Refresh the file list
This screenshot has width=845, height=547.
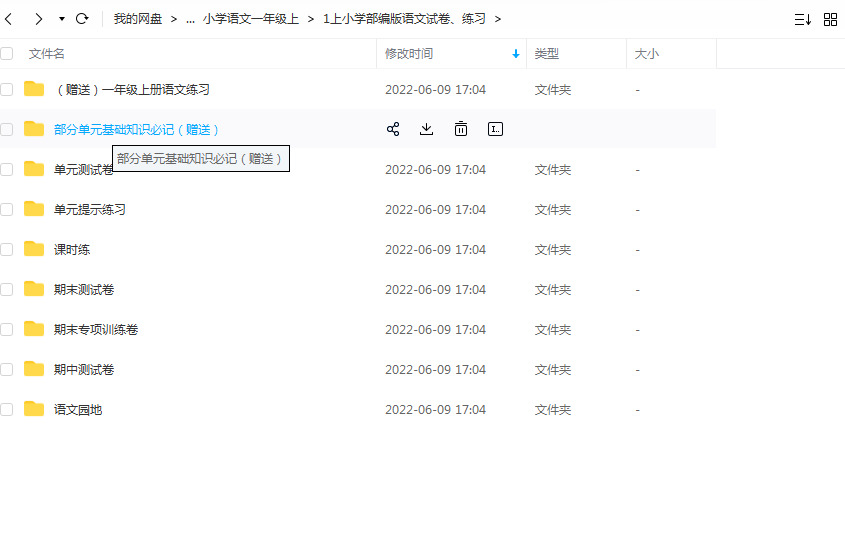pos(82,19)
